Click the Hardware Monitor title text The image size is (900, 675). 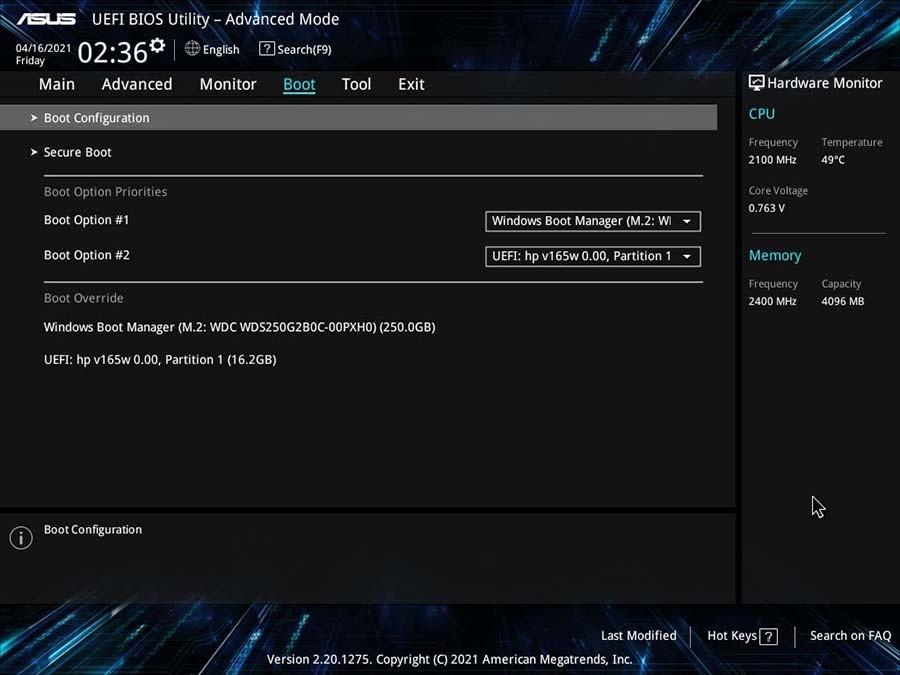click(x=825, y=83)
